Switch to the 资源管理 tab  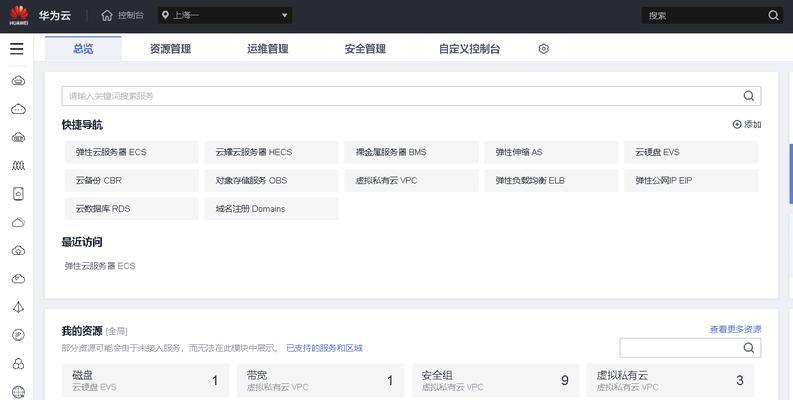pyautogui.click(x=170, y=49)
